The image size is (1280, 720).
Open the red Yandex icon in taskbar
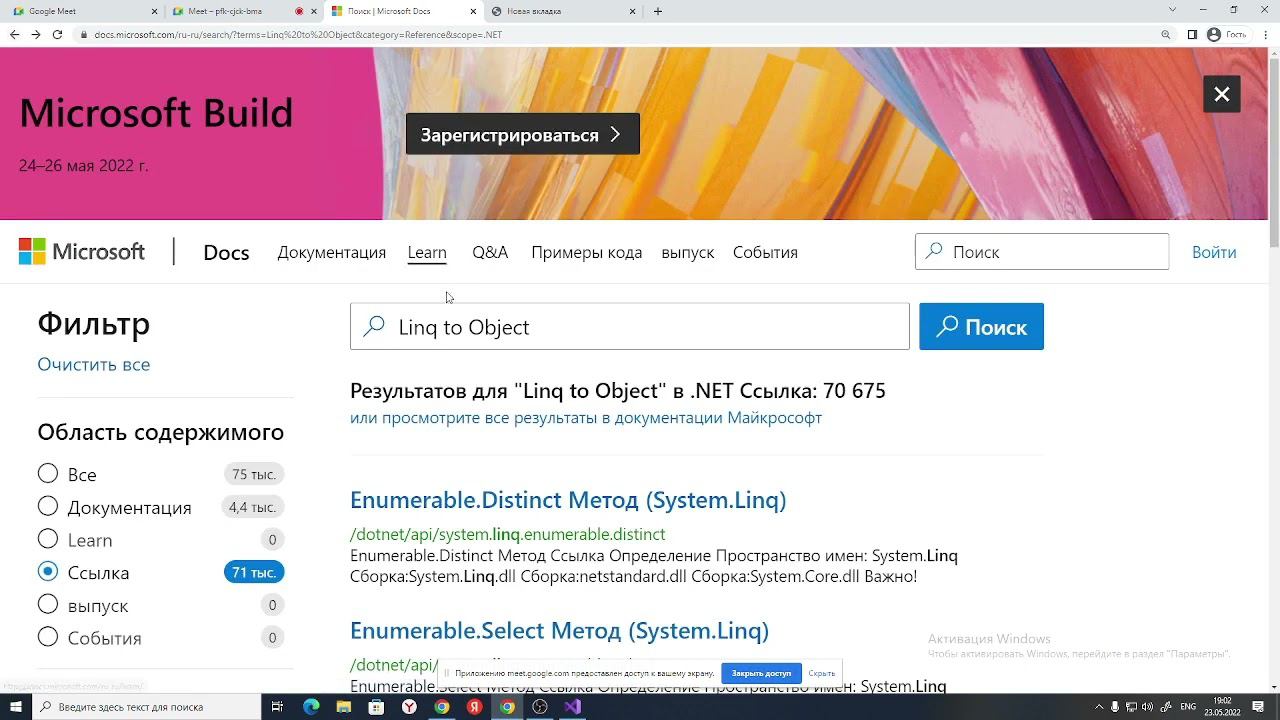click(x=474, y=707)
